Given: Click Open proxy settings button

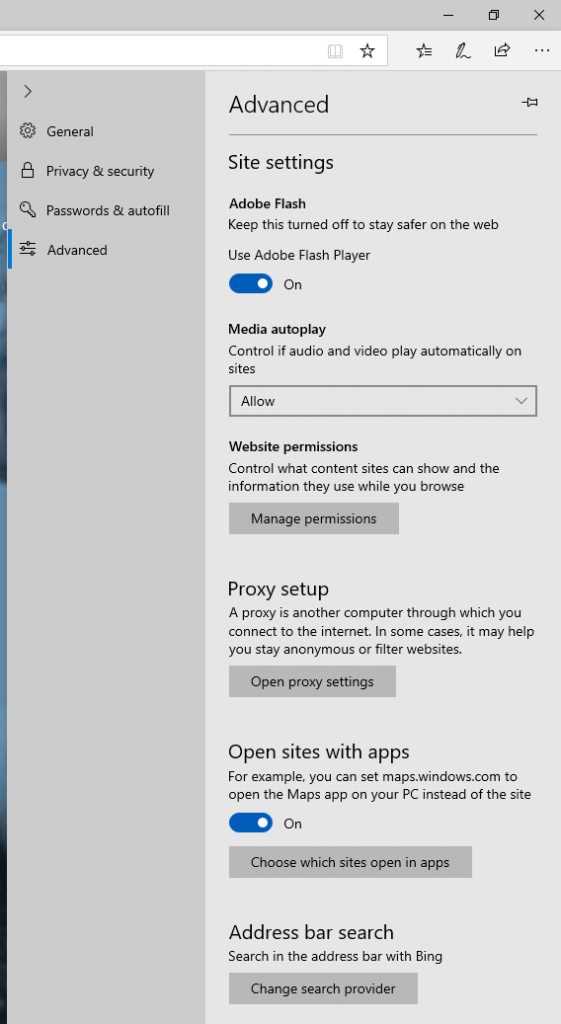Looking at the screenshot, I should (312, 681).
